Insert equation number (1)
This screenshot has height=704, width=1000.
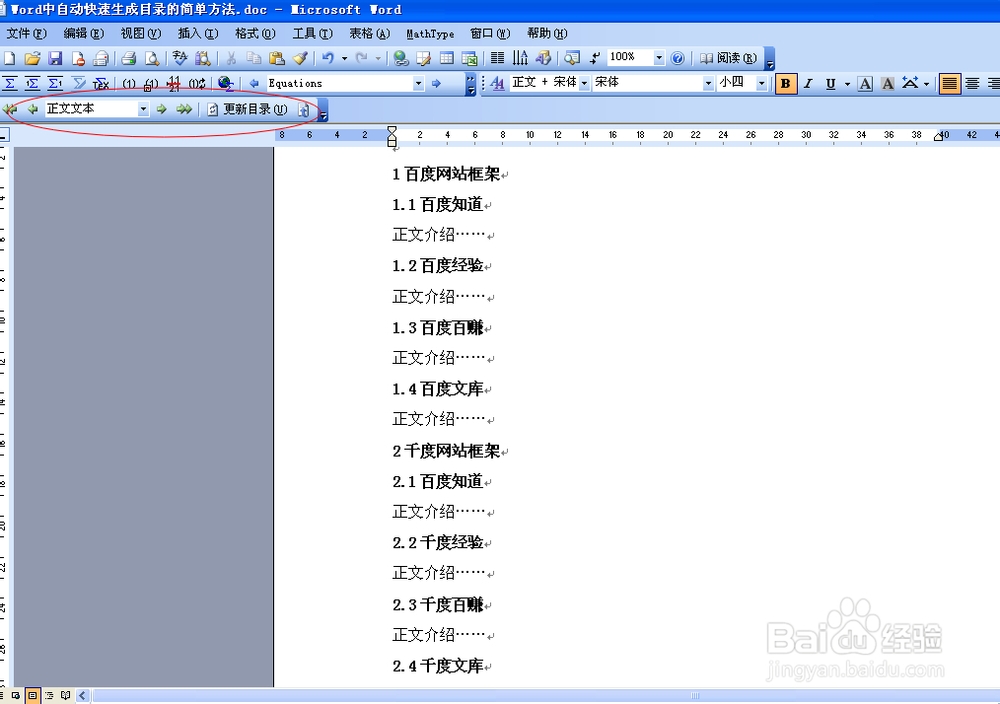[129, 84]
